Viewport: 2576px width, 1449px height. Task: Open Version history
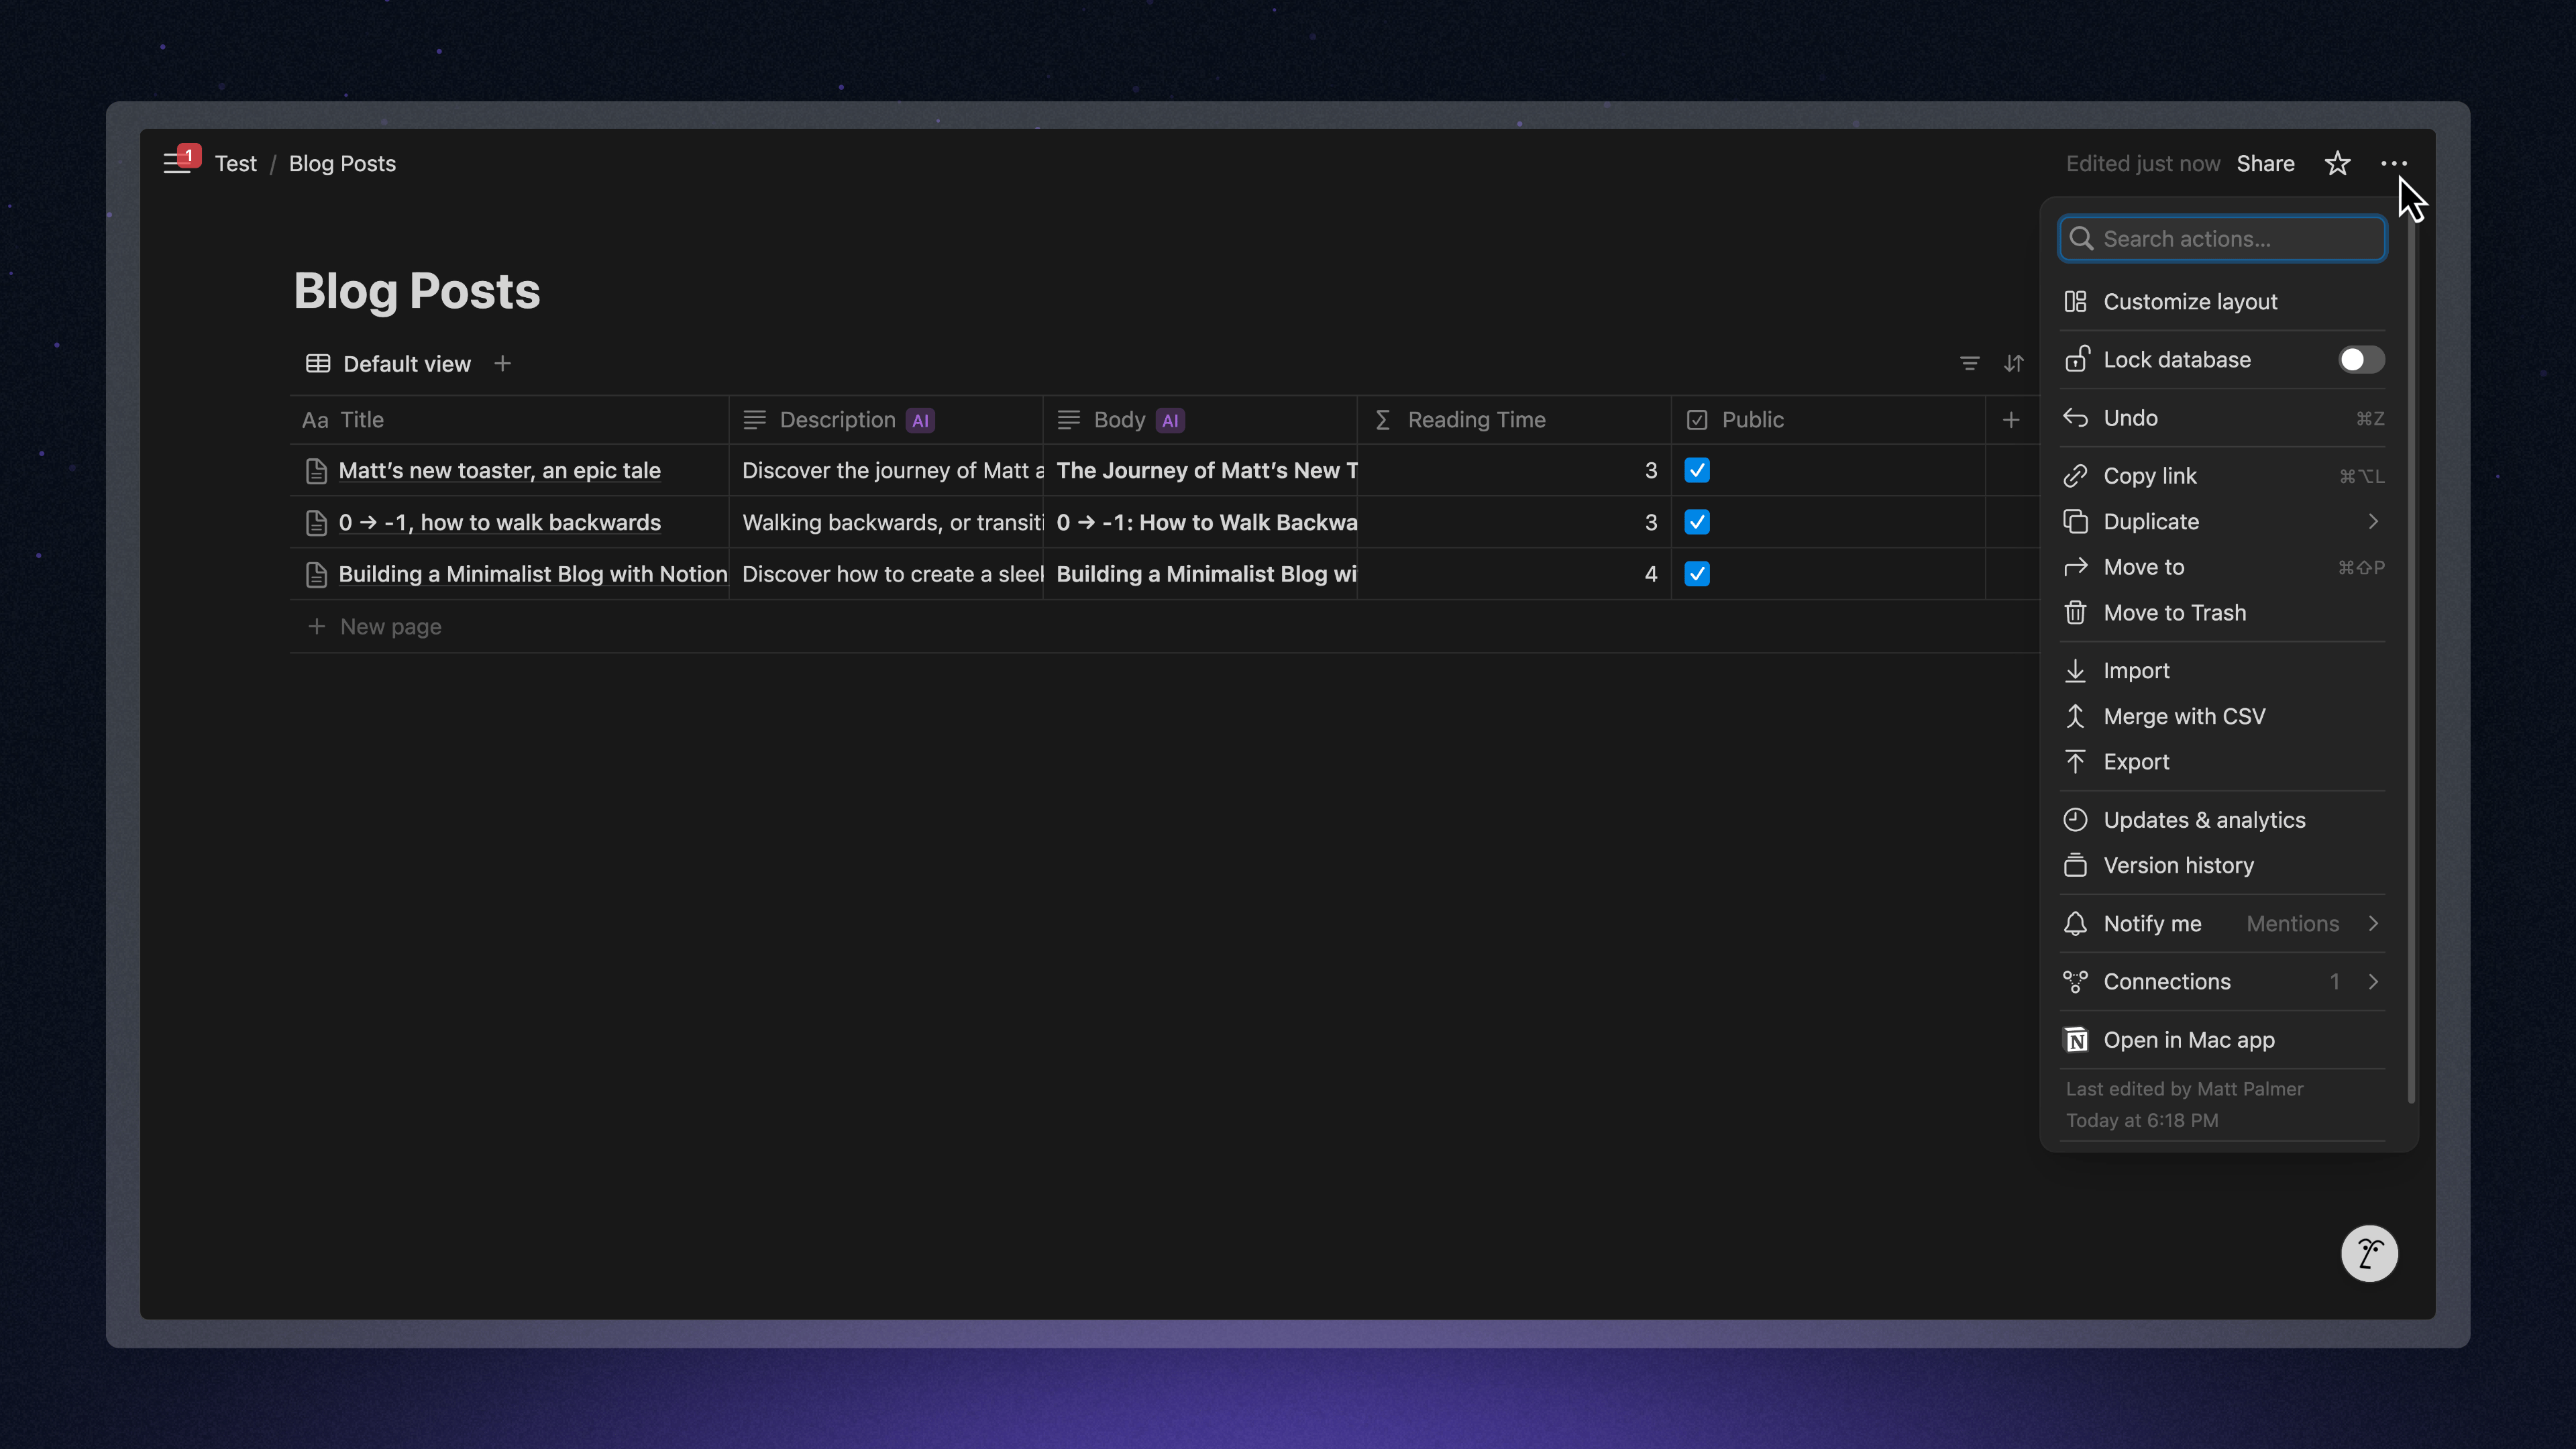click(x=2222, y=865)
